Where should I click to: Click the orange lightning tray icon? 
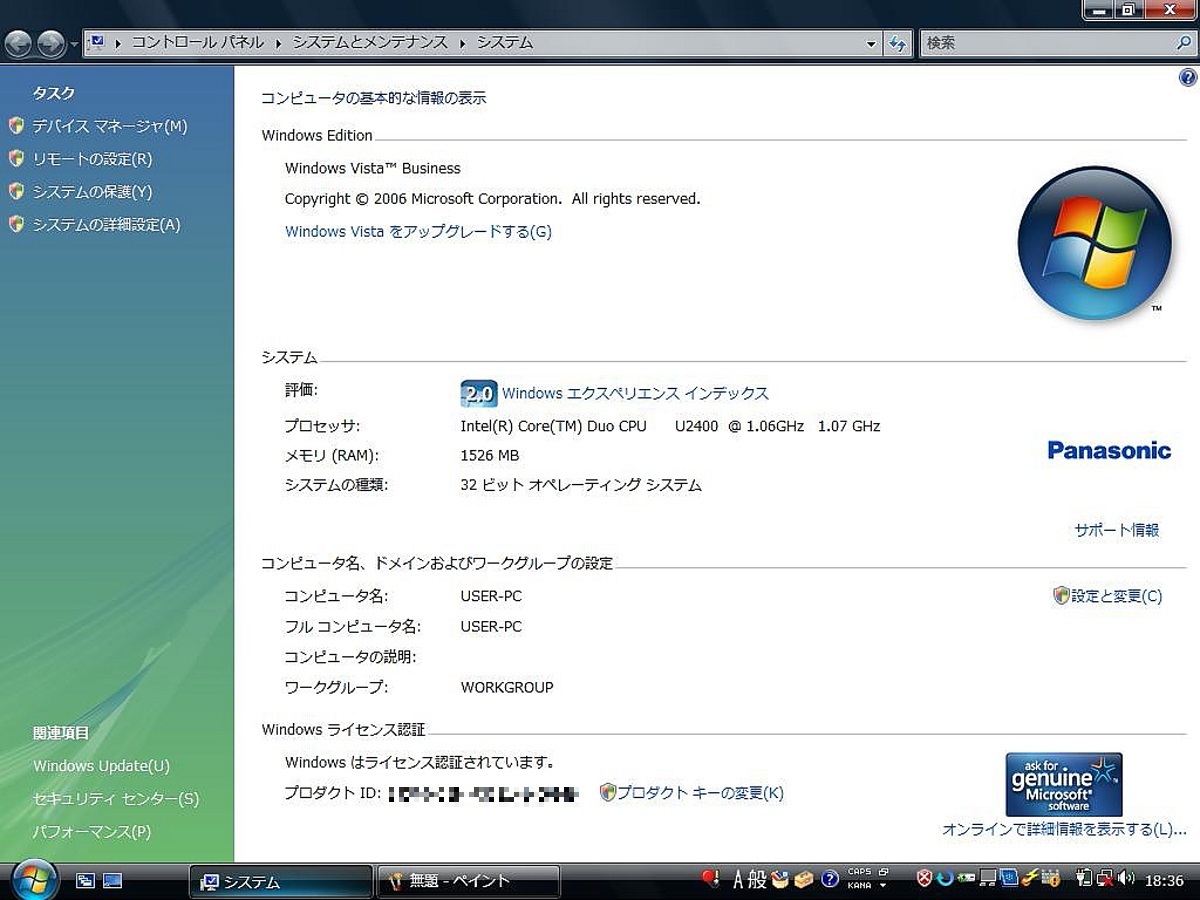click(1029, 879)
